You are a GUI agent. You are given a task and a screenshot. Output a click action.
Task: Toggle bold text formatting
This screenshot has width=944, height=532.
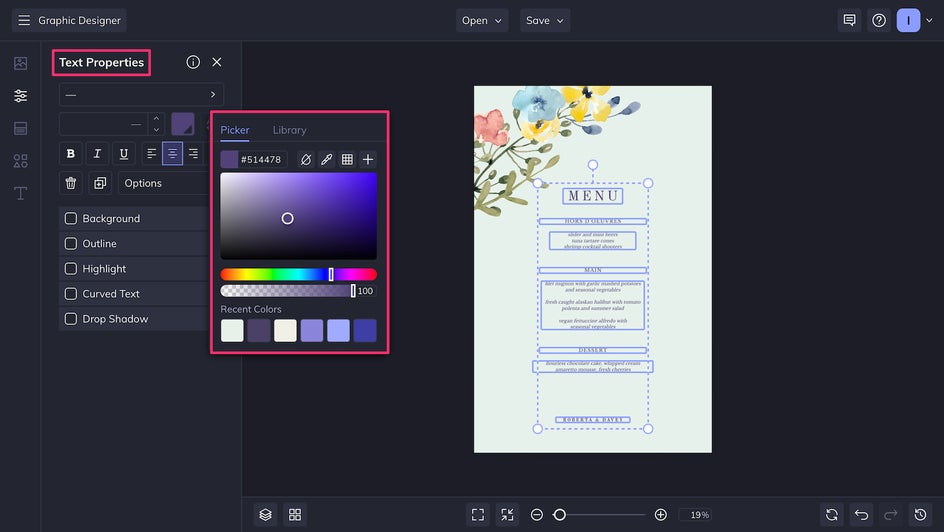click(70, 153)
